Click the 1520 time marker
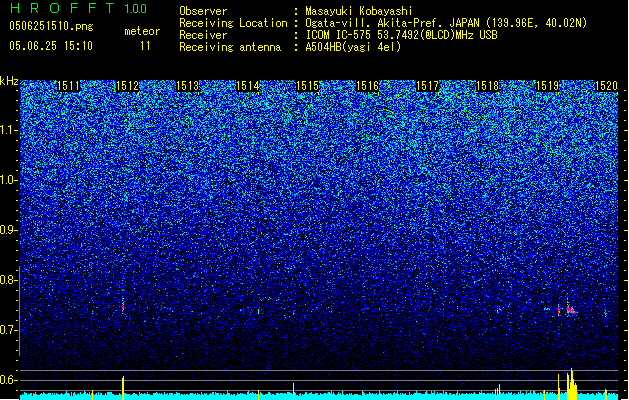The width and height of the screenshot is (629, 400). pos(606,86)
